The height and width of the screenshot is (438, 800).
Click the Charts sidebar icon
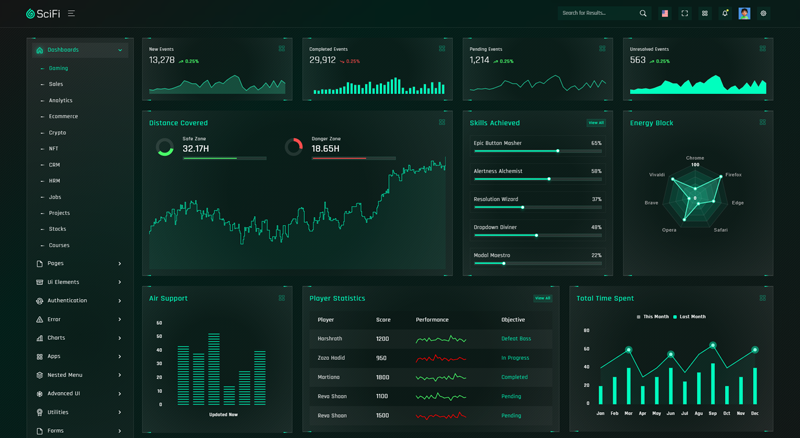[40, 338]
